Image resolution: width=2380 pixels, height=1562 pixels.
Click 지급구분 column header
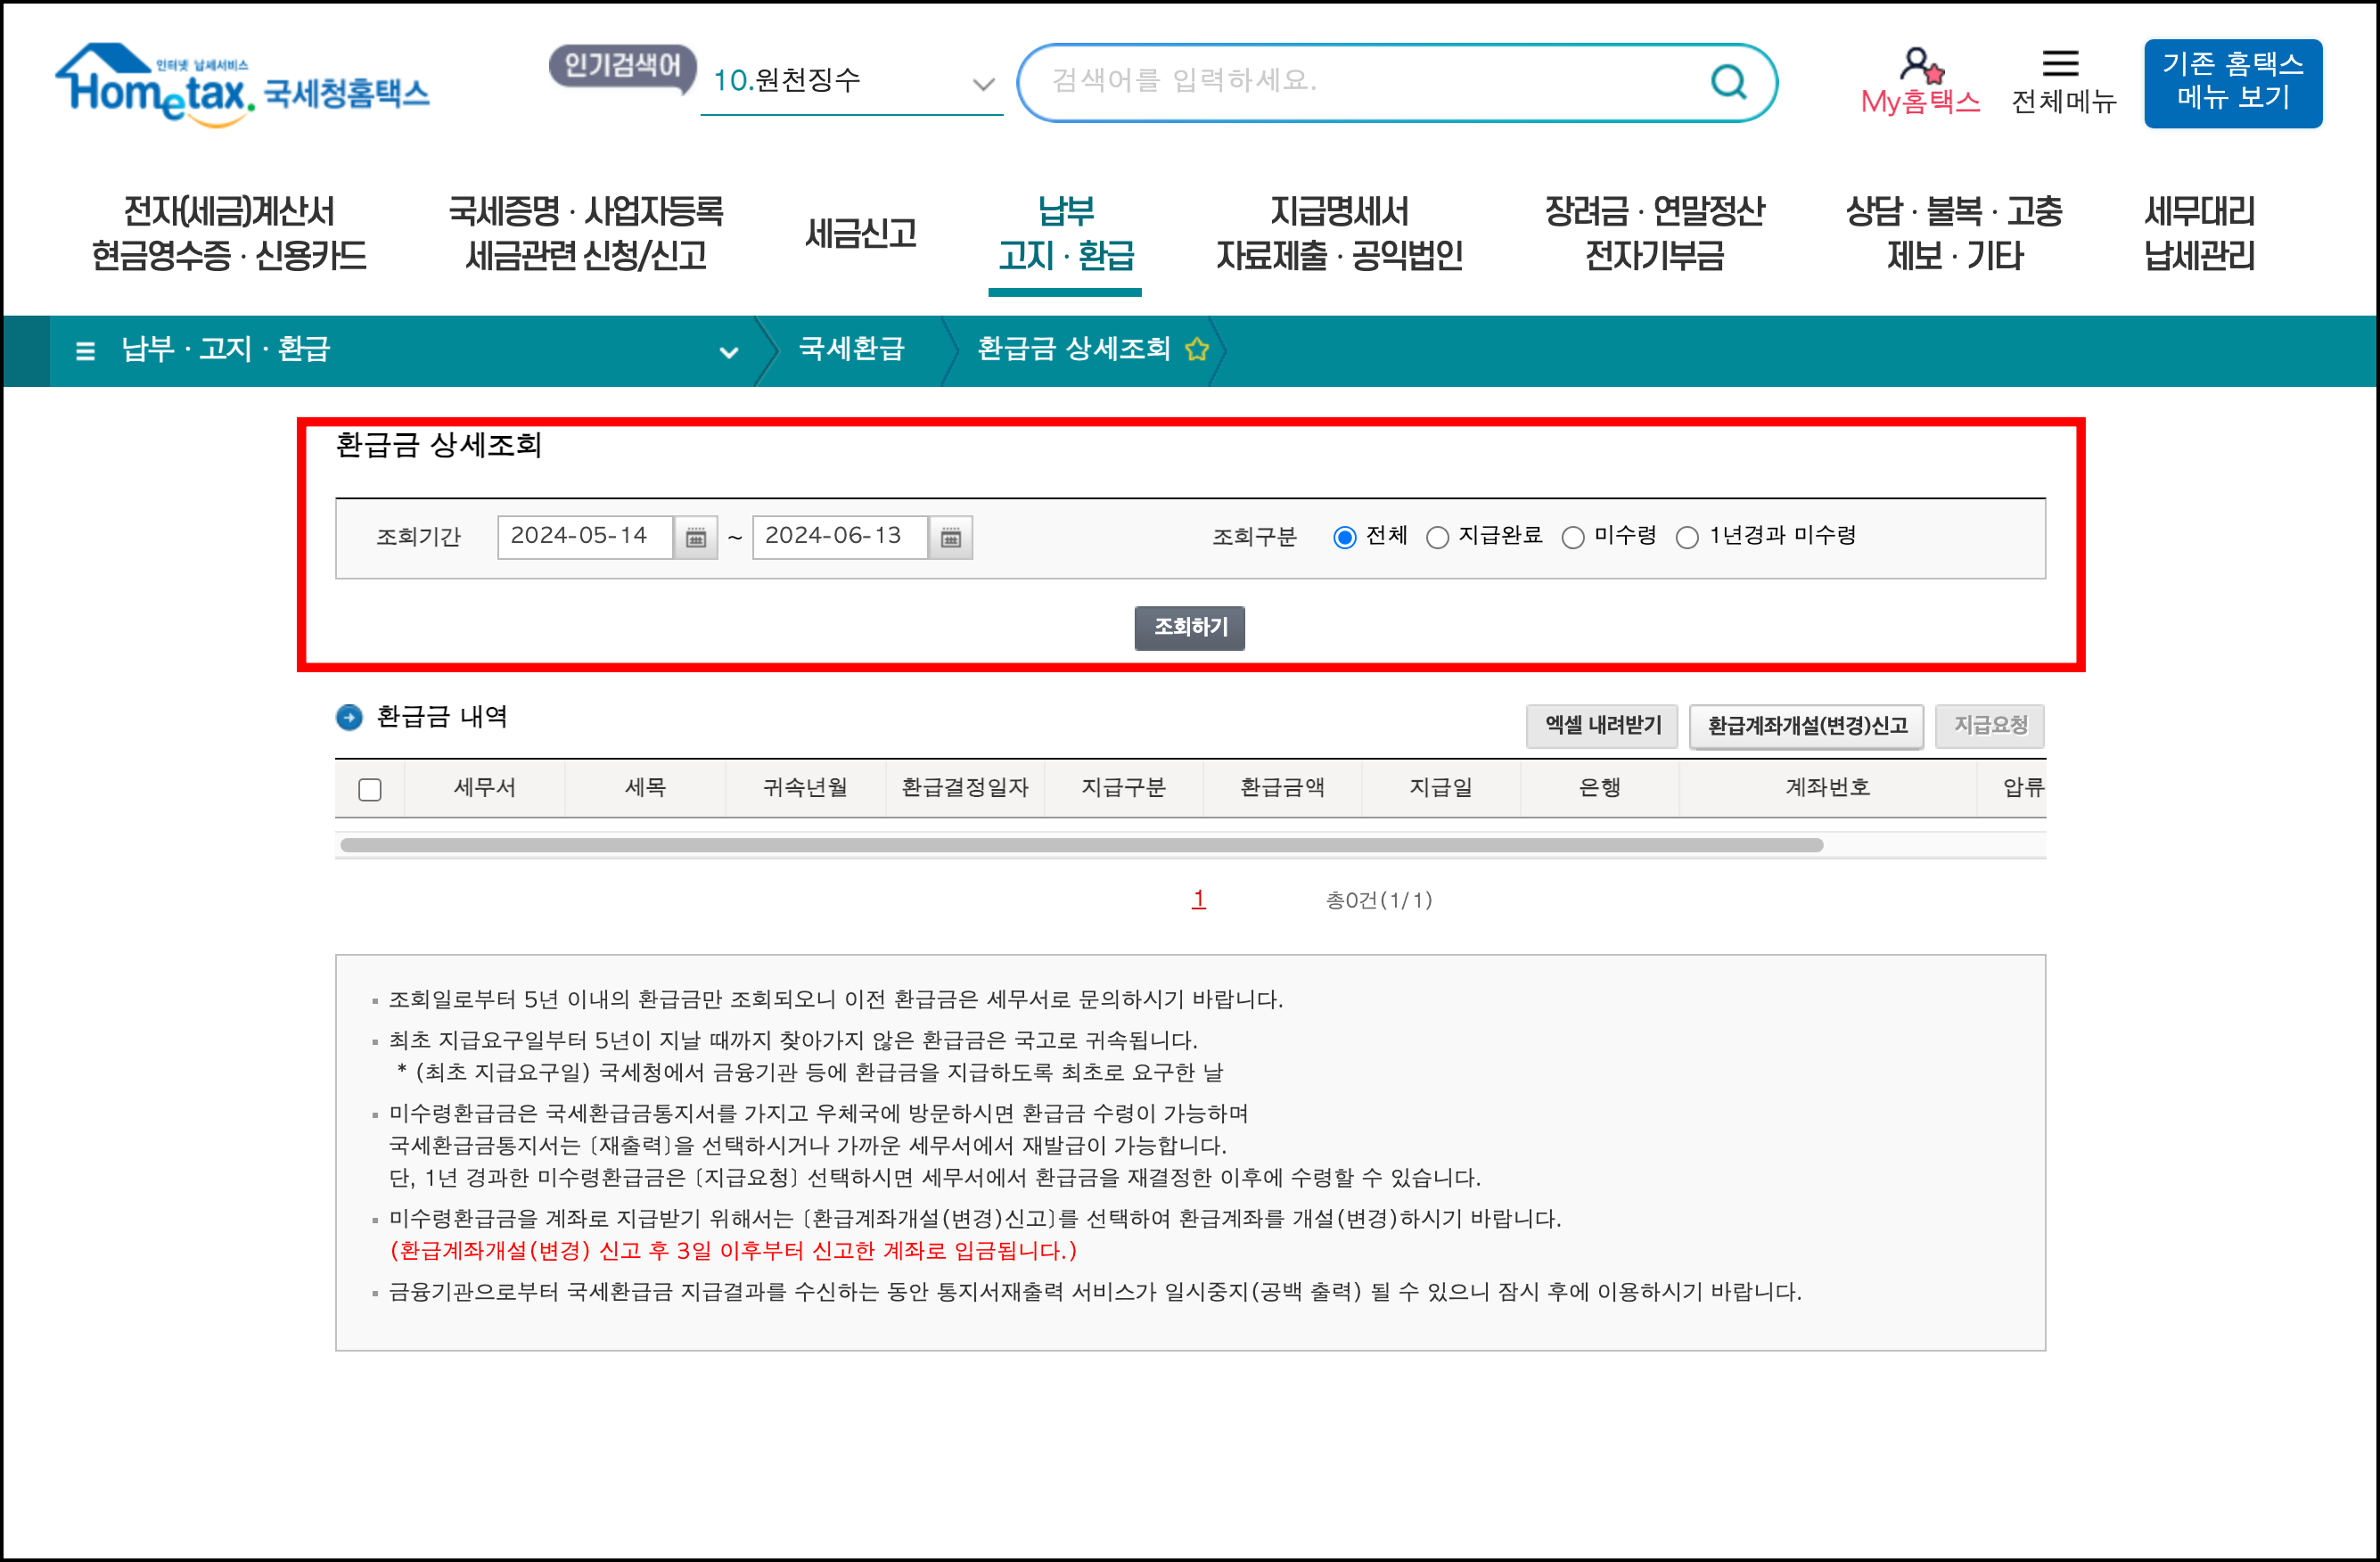click(1123, 788)
